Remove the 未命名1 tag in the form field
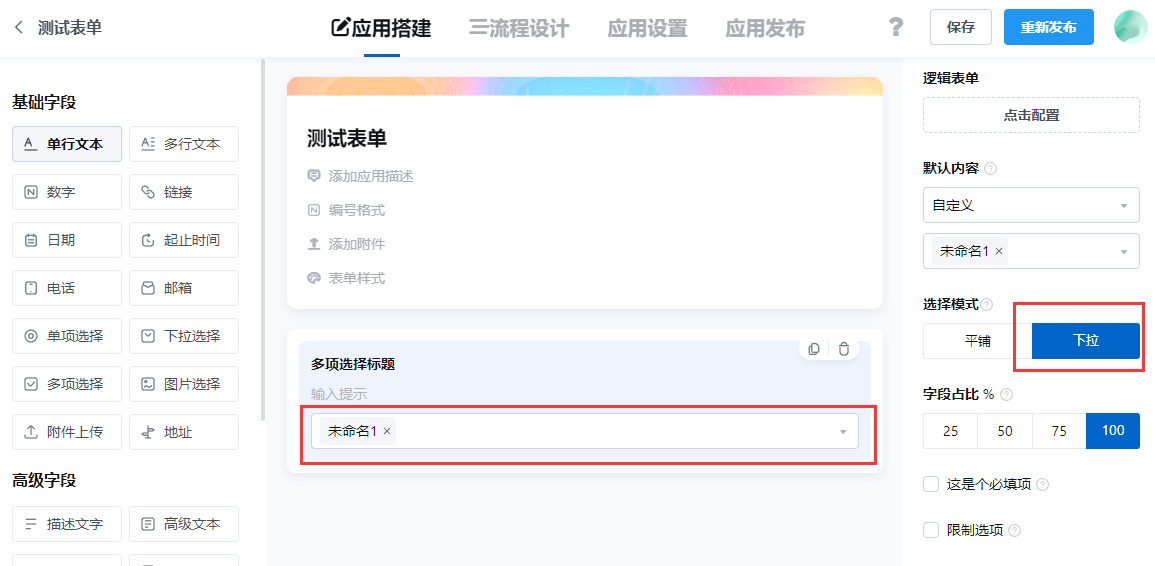 (388, 431)
